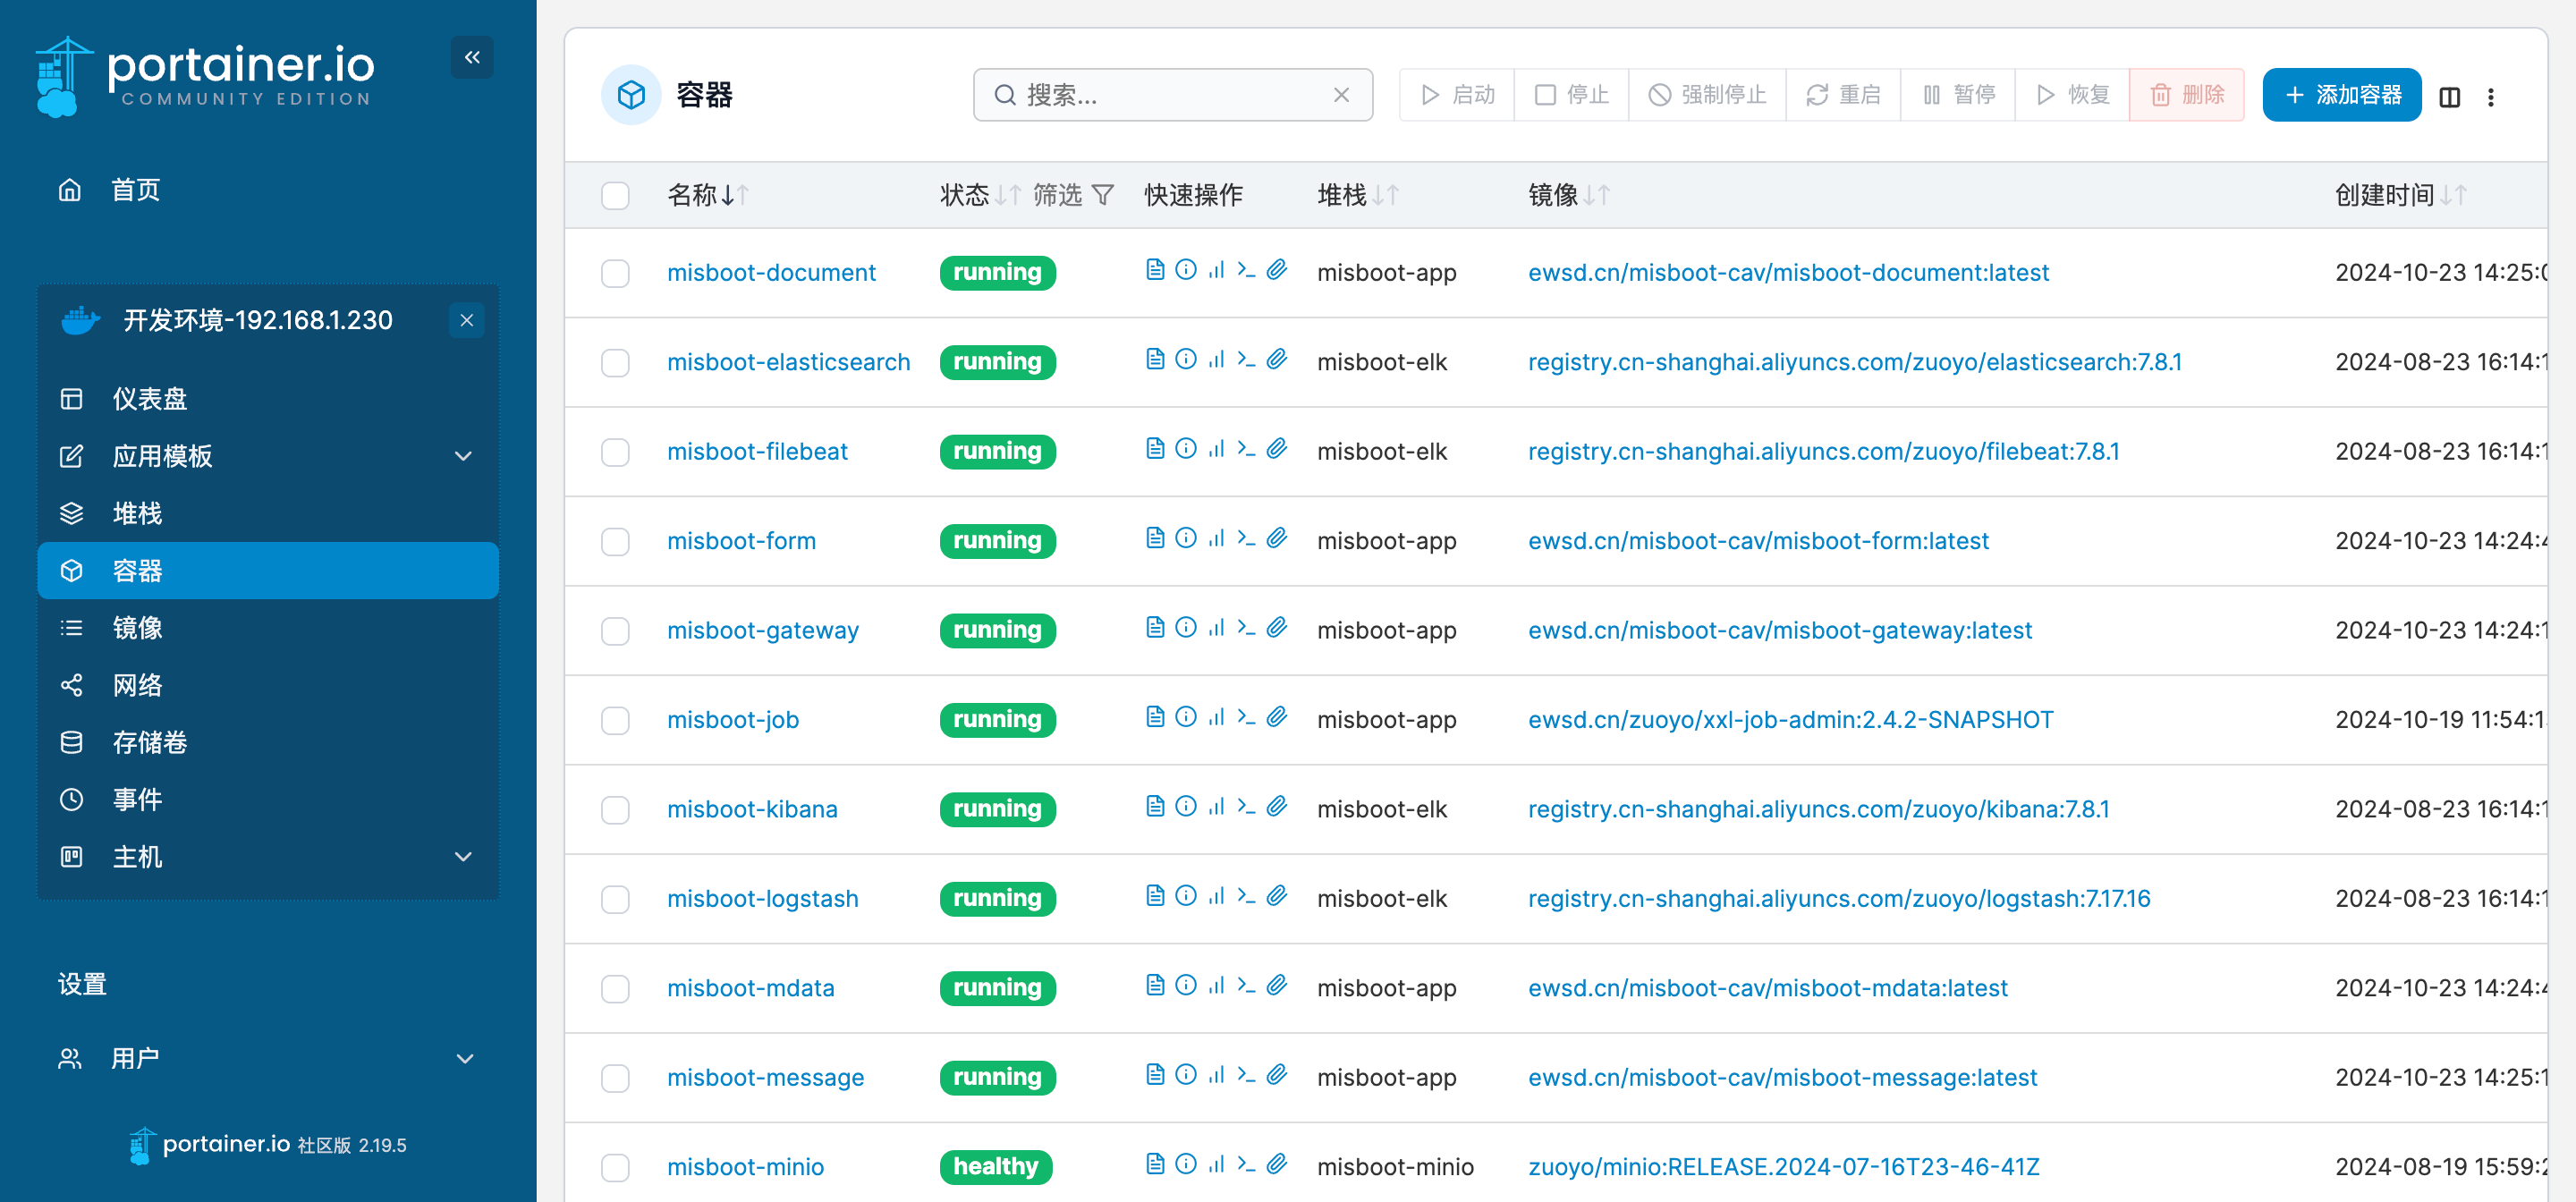
Task: Click the 重启 restart button
Action: click(x=1843, y=95)
